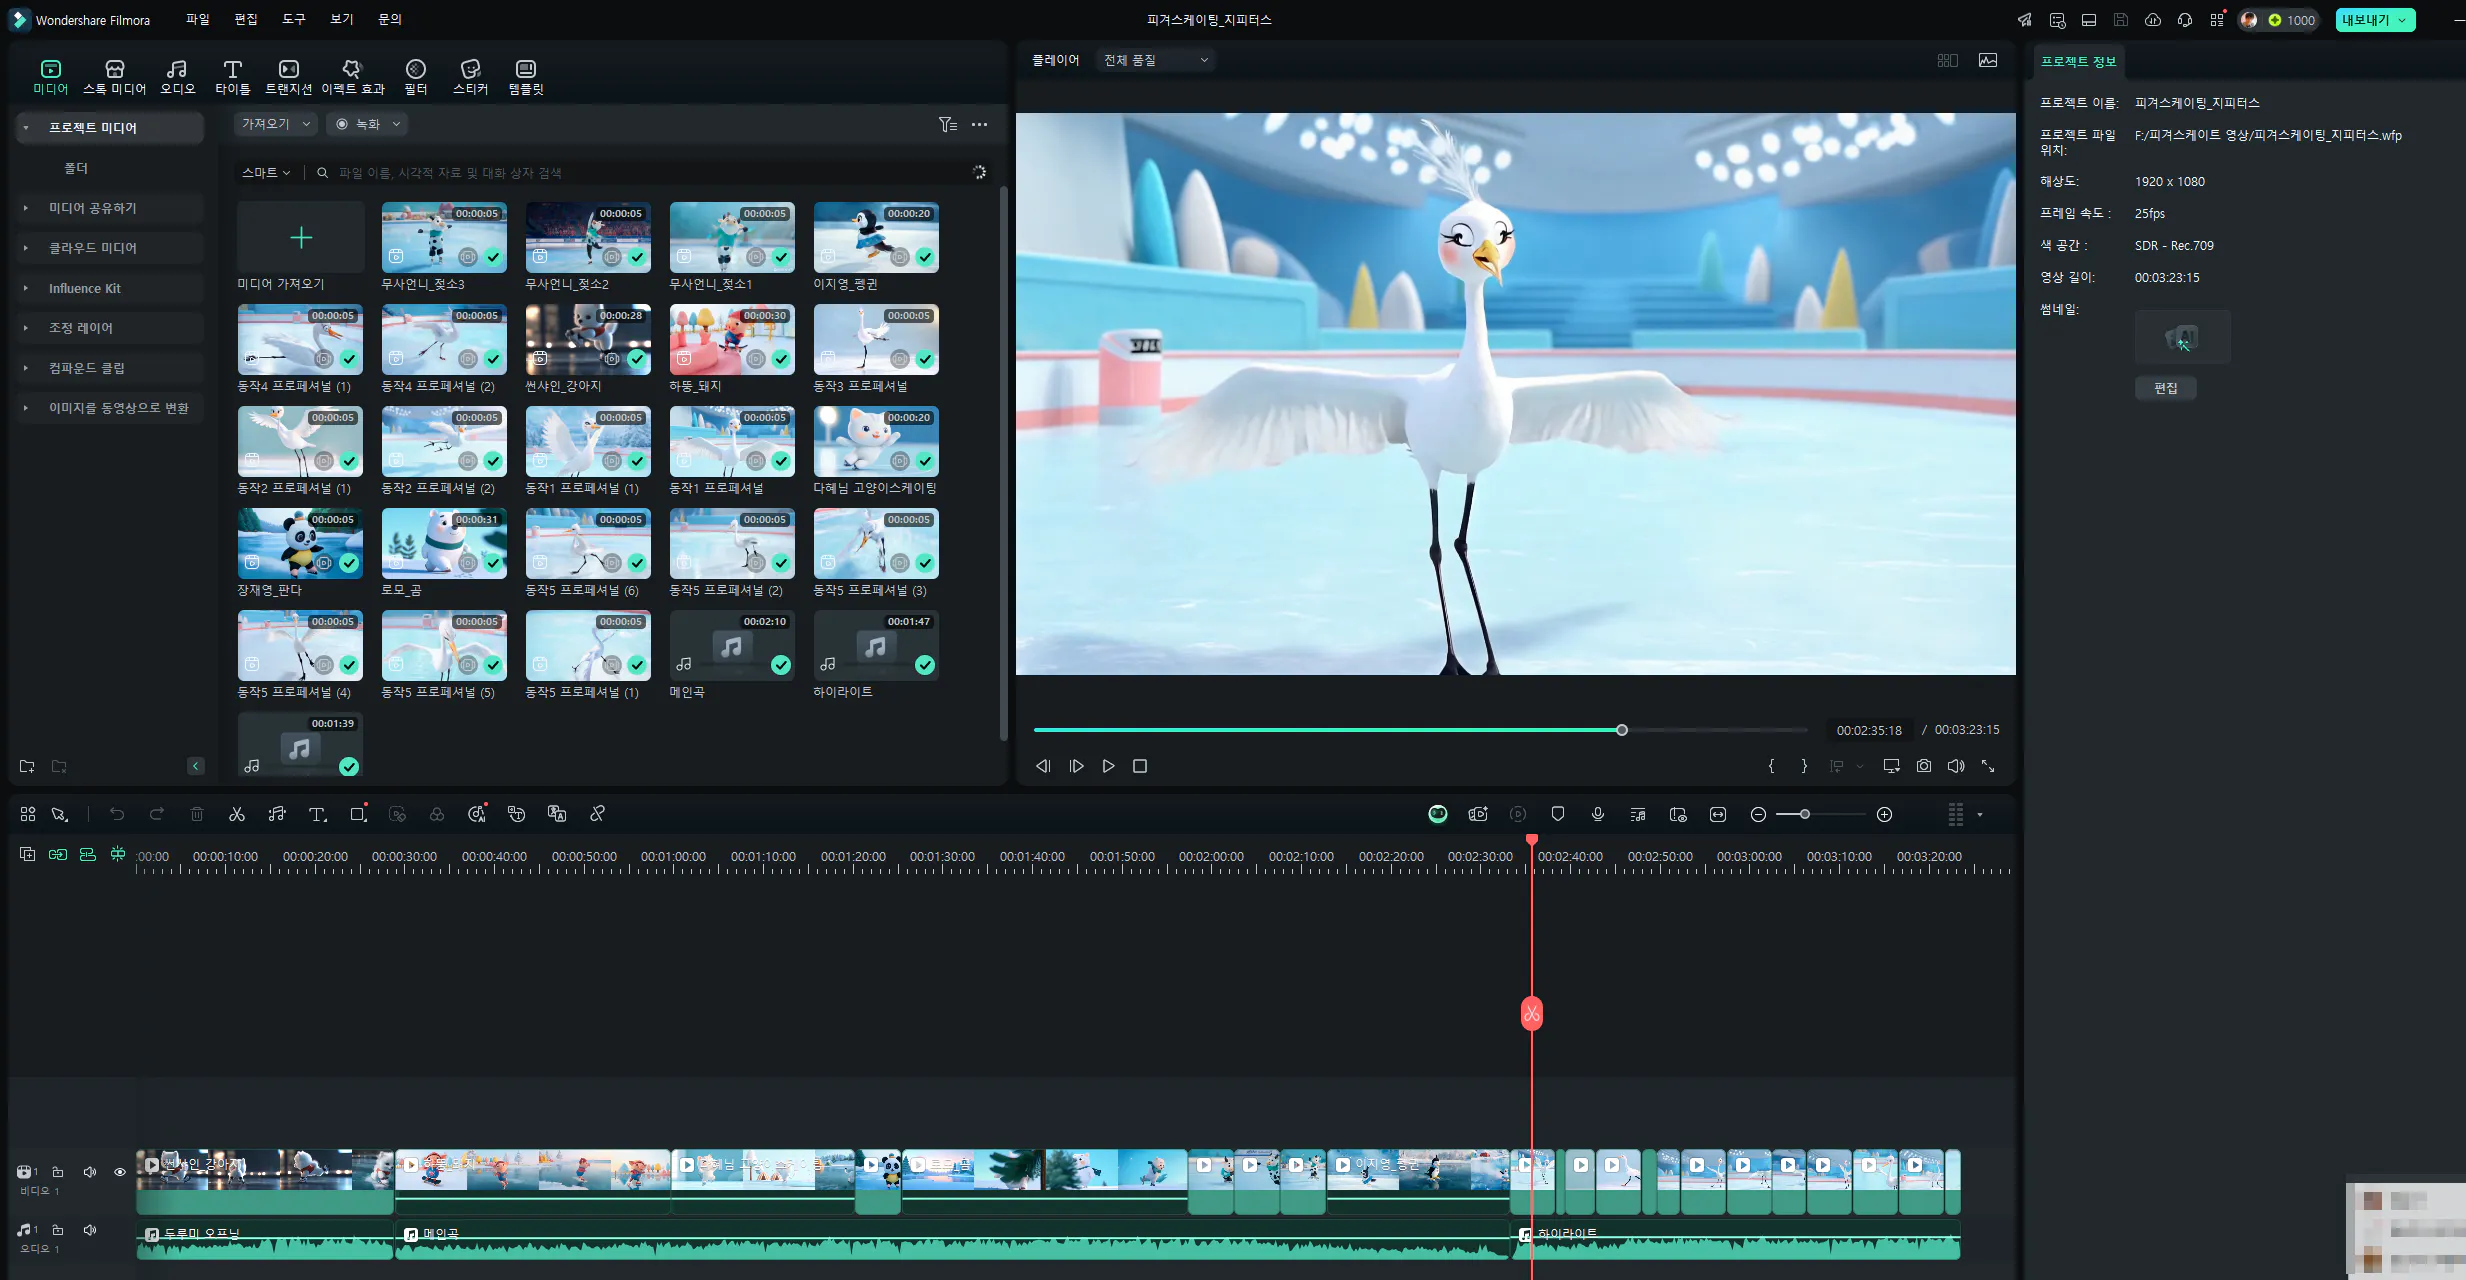Mute the Audio 1 track
This screenshot has height=1280, width=2466.
point(90,1230)
